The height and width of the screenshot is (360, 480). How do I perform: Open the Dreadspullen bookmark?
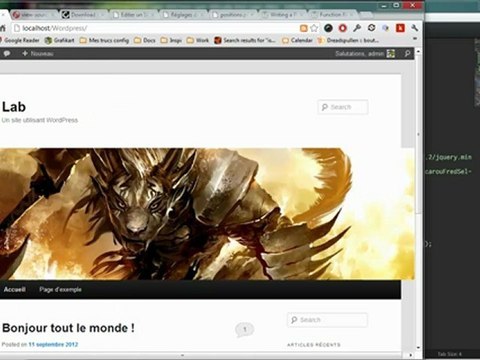click(348, 40)
